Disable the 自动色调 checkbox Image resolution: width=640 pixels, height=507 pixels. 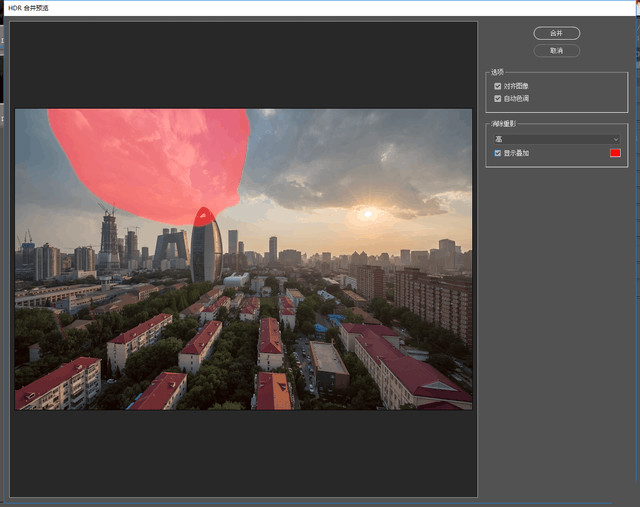pos(498,98)
